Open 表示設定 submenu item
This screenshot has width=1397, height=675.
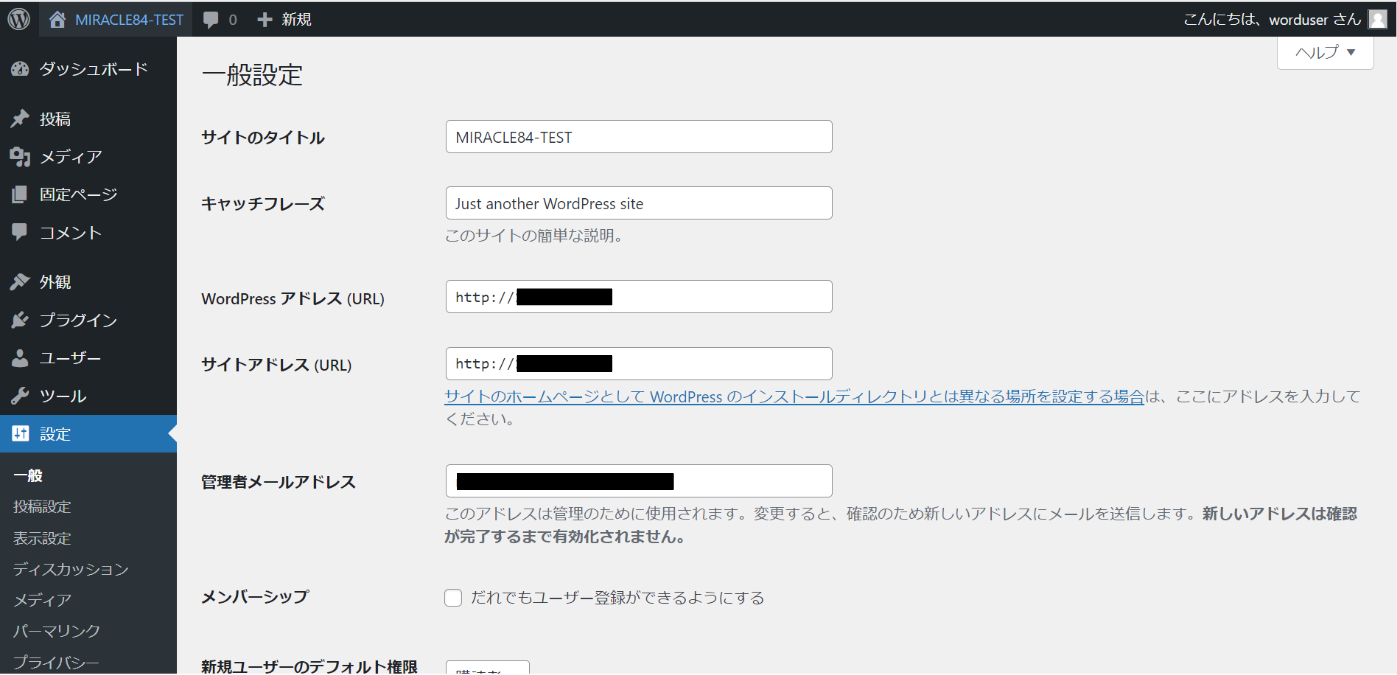(42, 538)
